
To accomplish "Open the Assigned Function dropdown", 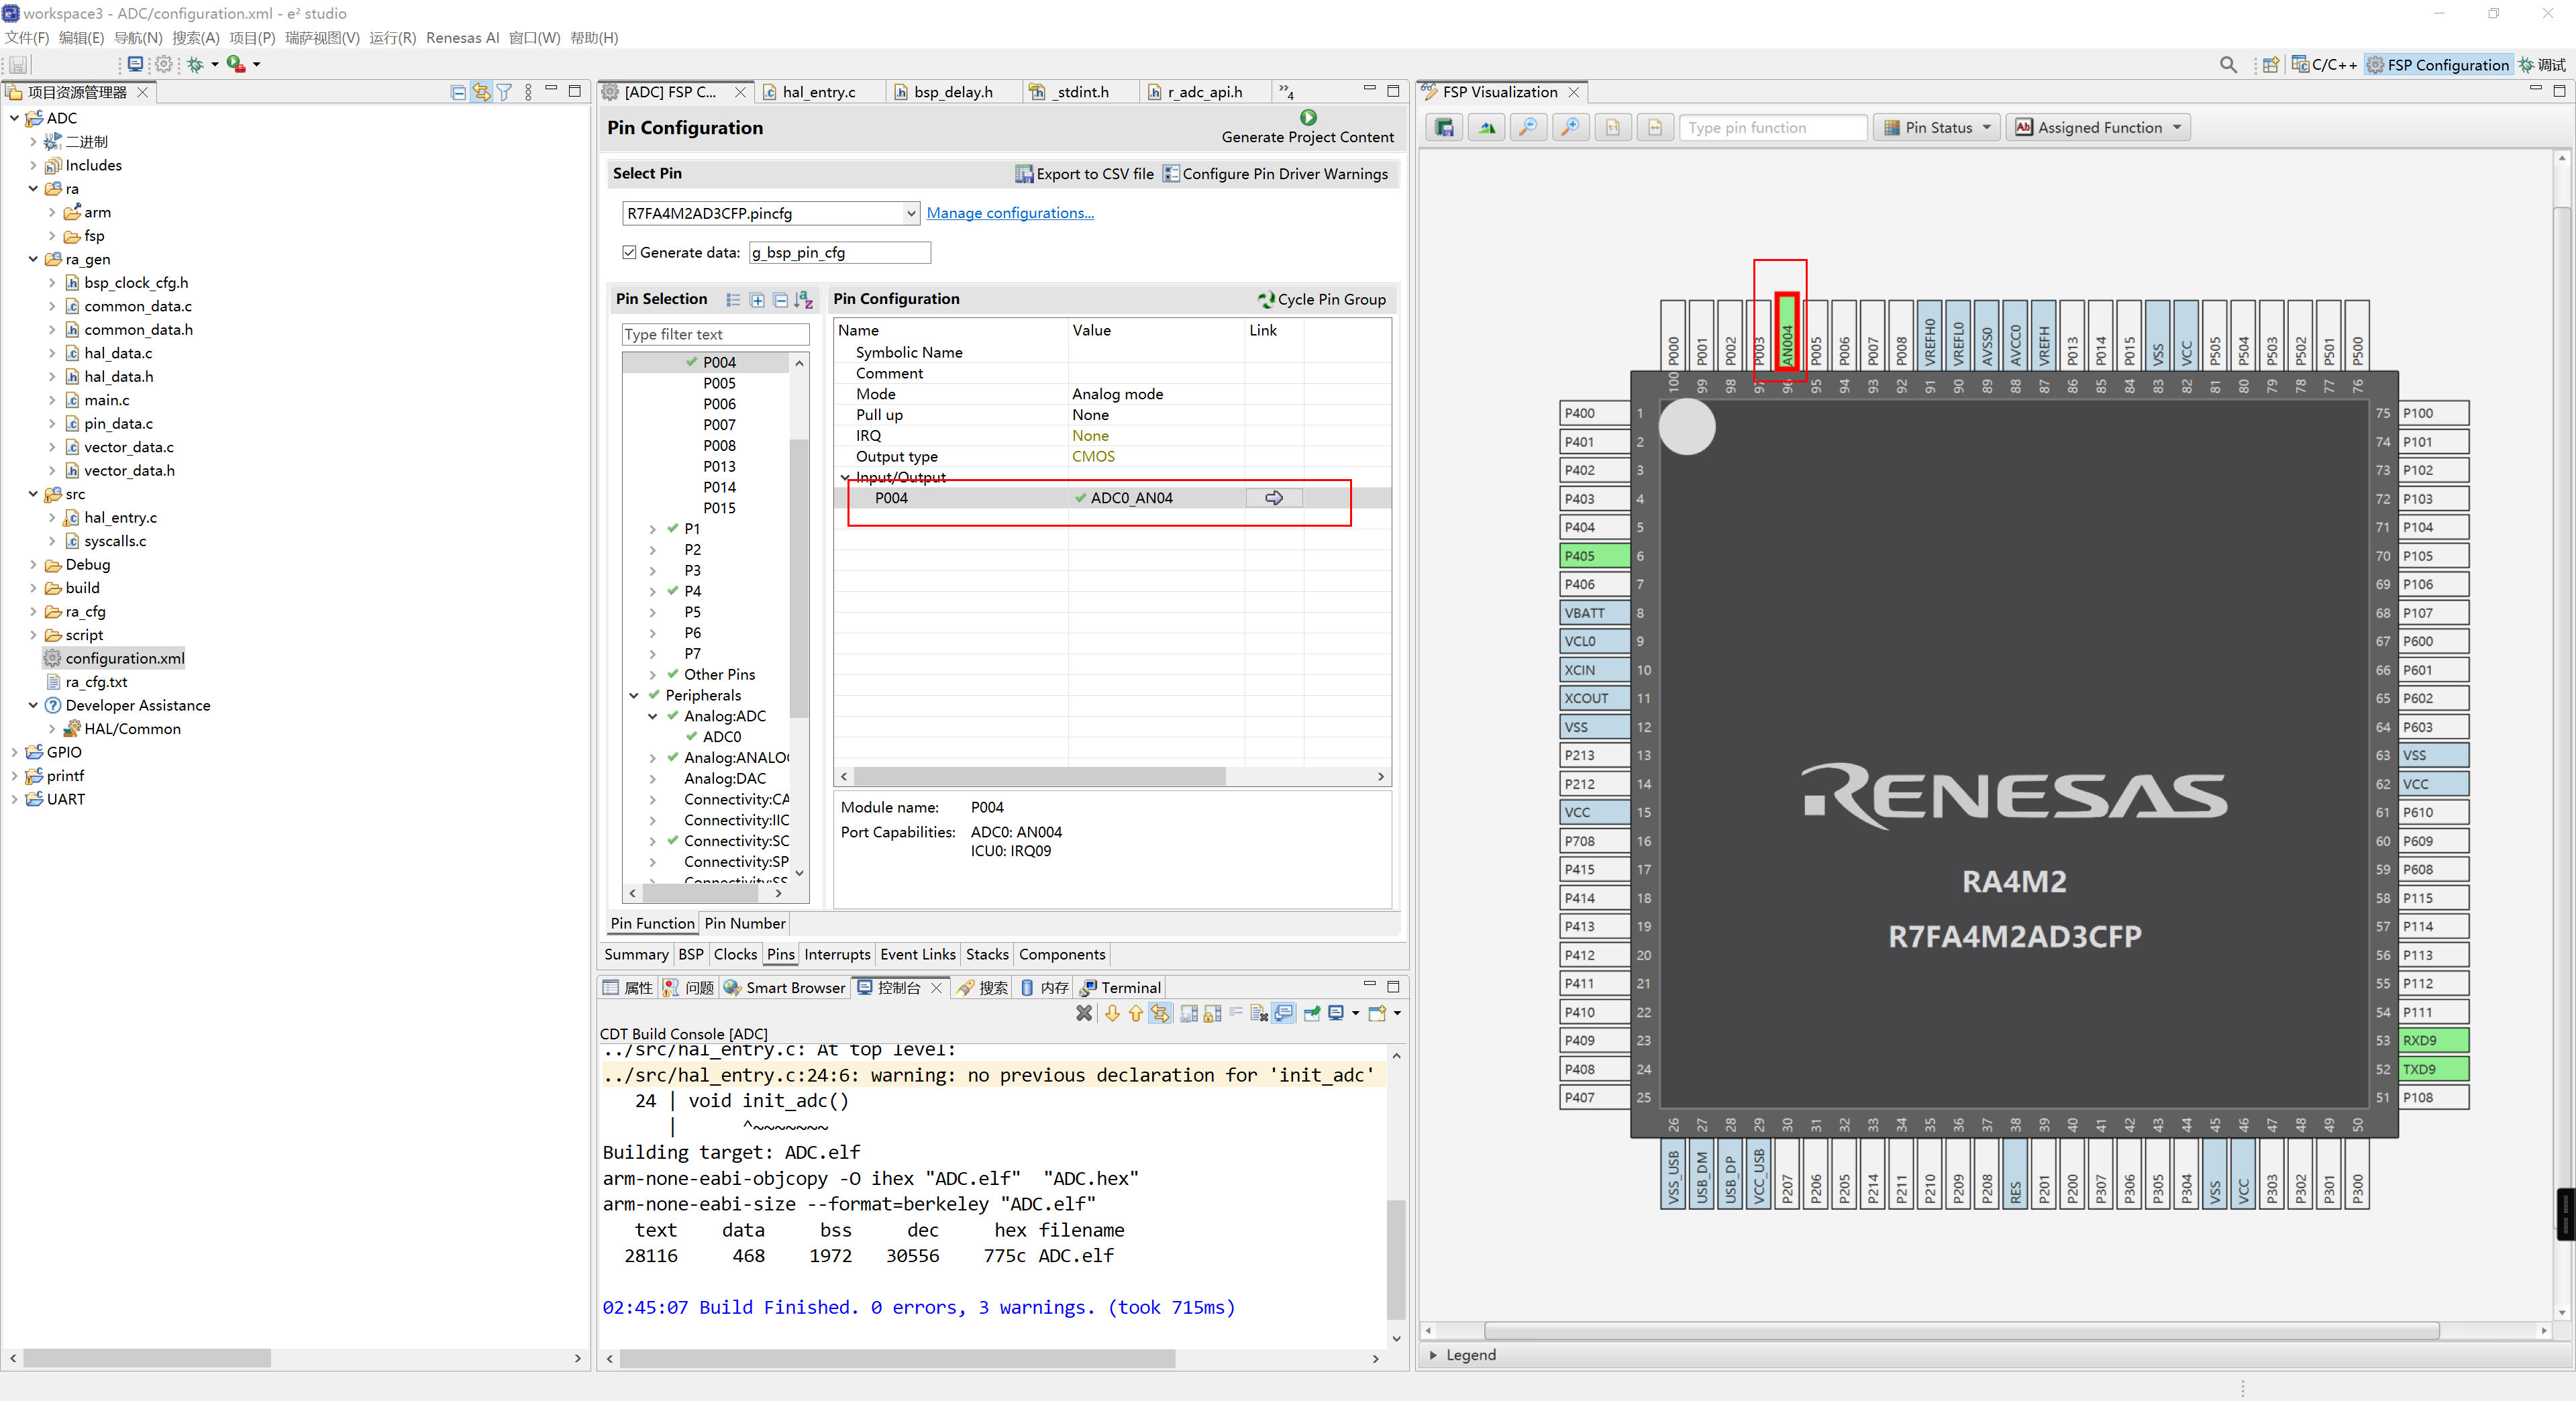I will tap(2098, 128).
